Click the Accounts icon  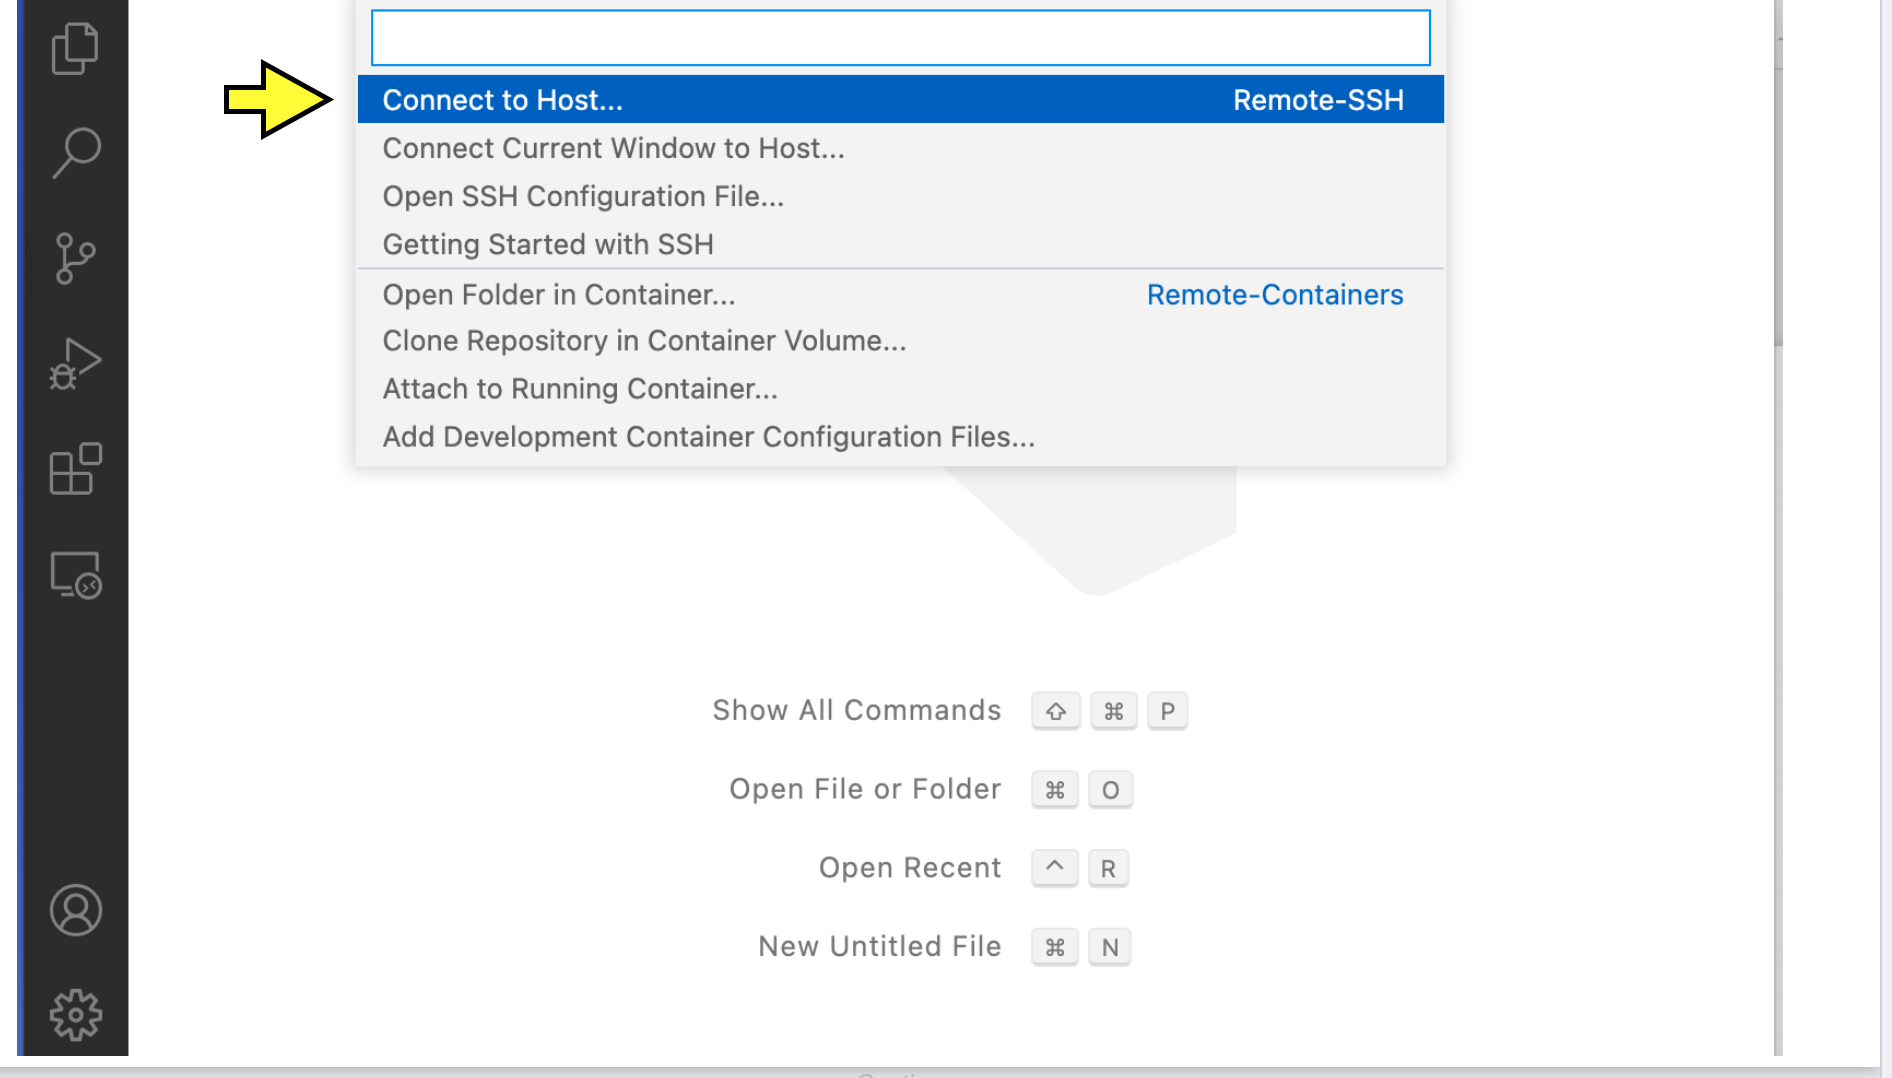coord(75,910)
